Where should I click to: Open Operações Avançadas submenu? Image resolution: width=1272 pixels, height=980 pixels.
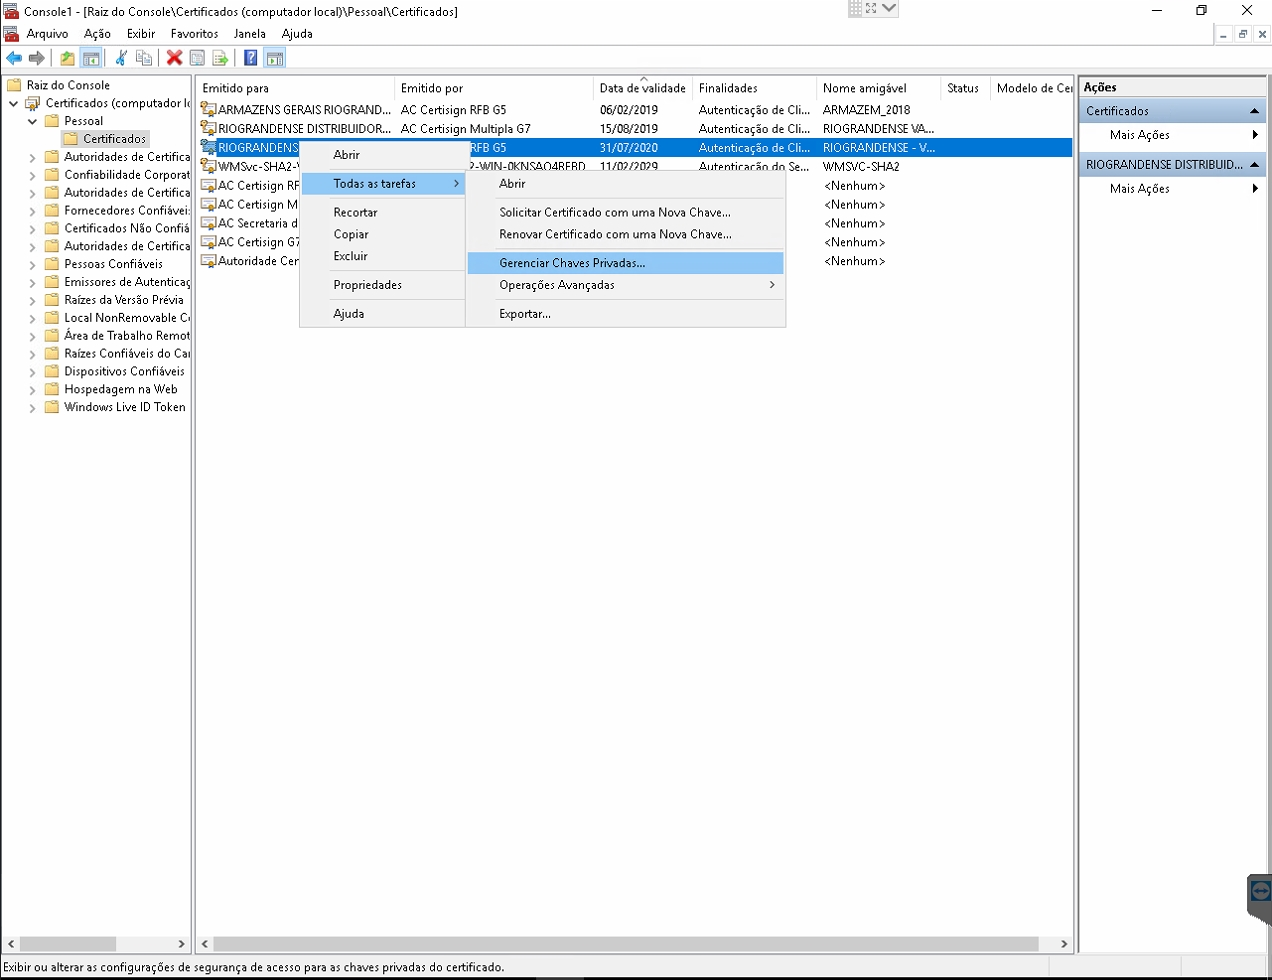click(x=557, y=285)
